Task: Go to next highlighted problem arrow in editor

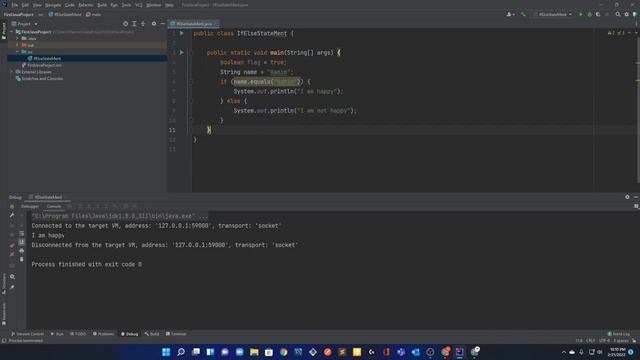Action: click(636, 33)
